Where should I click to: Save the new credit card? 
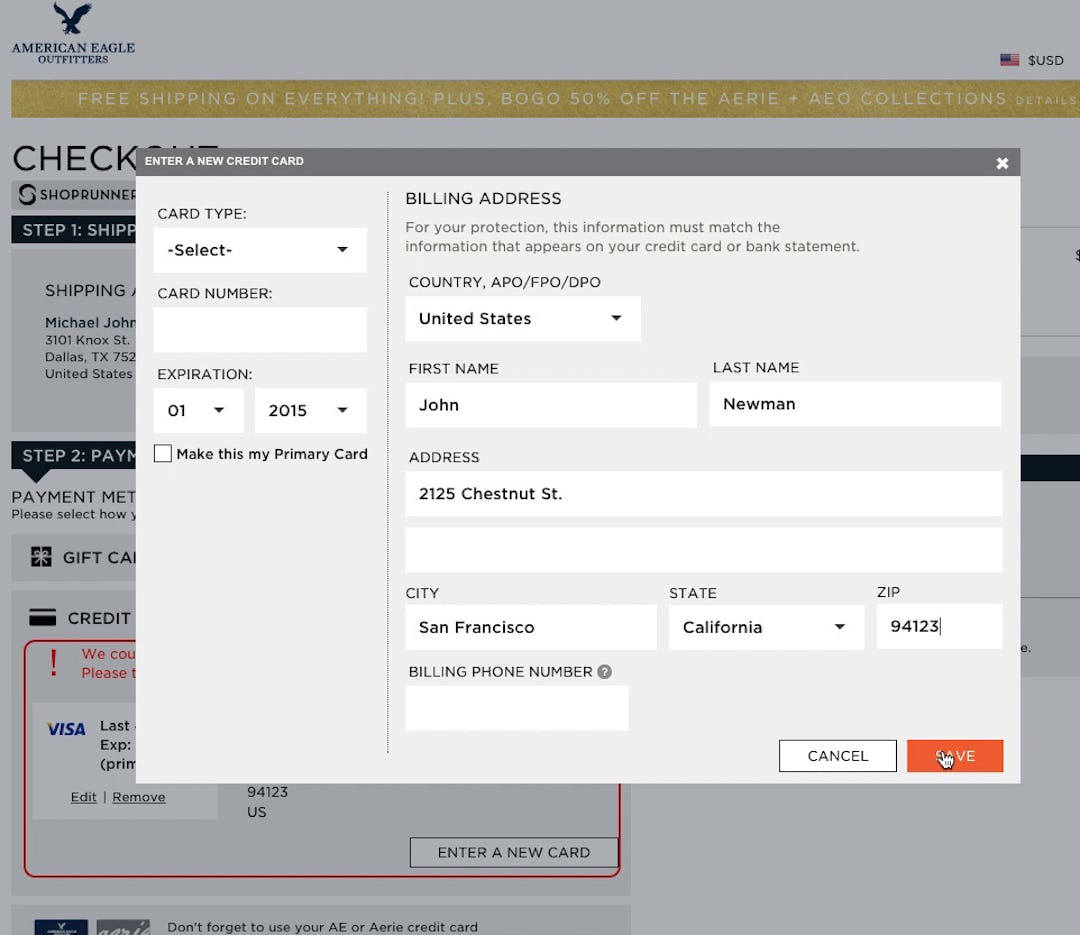[x=955, y=756]
